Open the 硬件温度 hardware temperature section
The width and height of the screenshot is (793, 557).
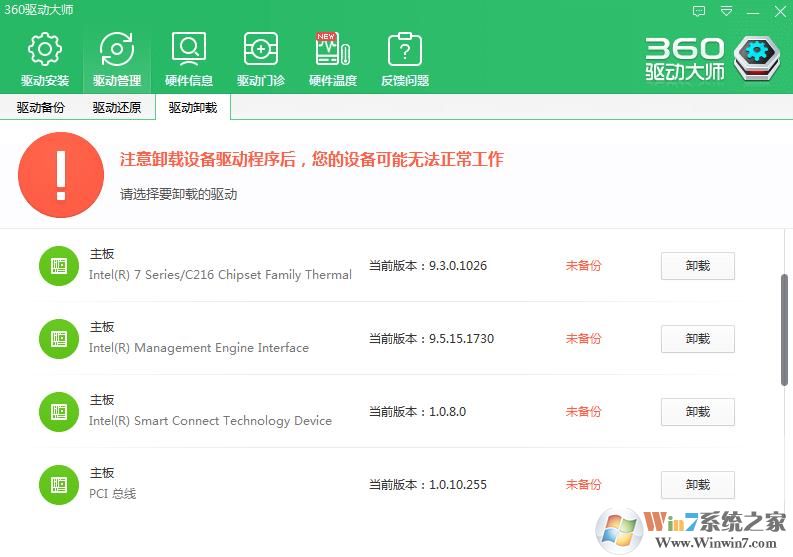(x=332, y=59)
